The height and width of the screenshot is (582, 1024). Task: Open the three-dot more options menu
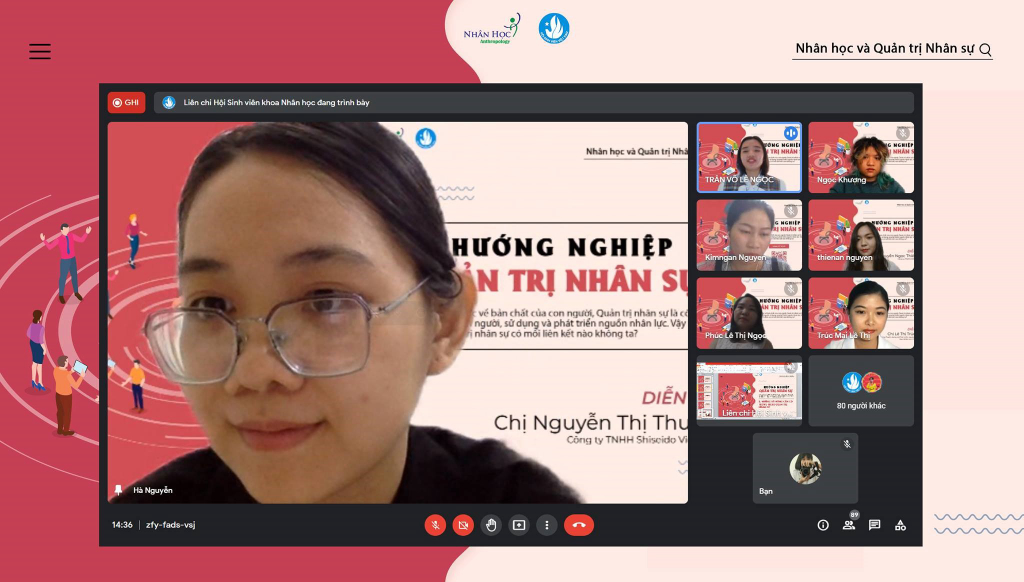(x=547, y=525)
